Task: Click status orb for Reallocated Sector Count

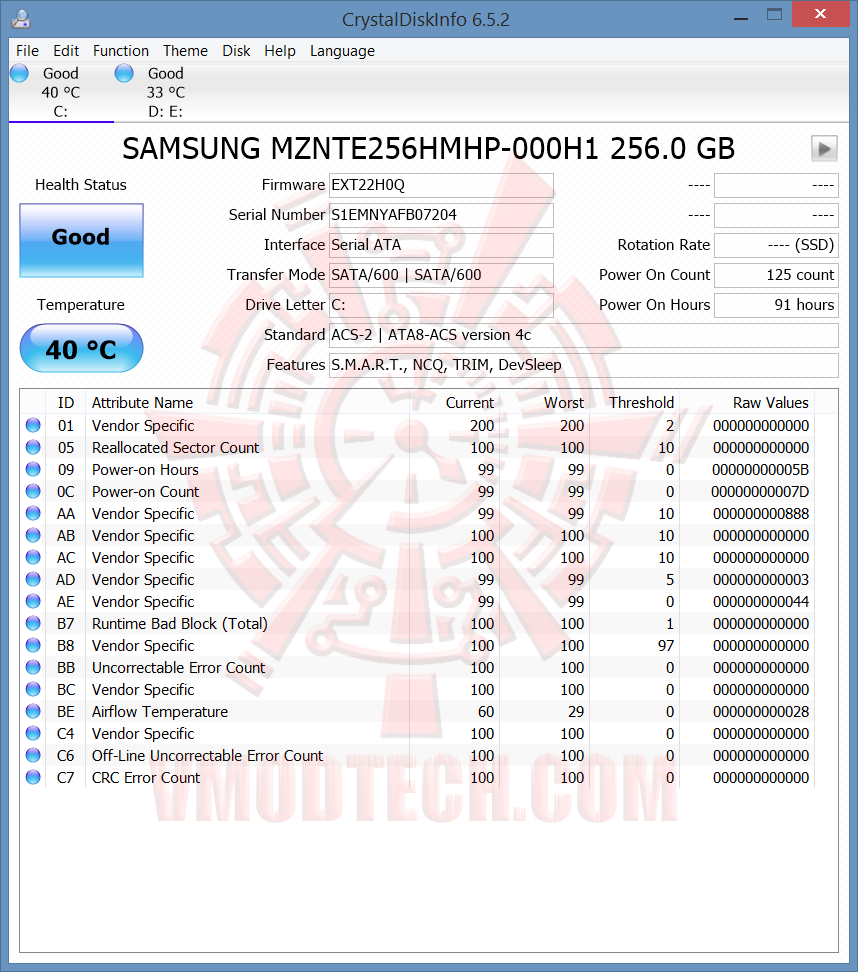Action: (x=33, y=447)
